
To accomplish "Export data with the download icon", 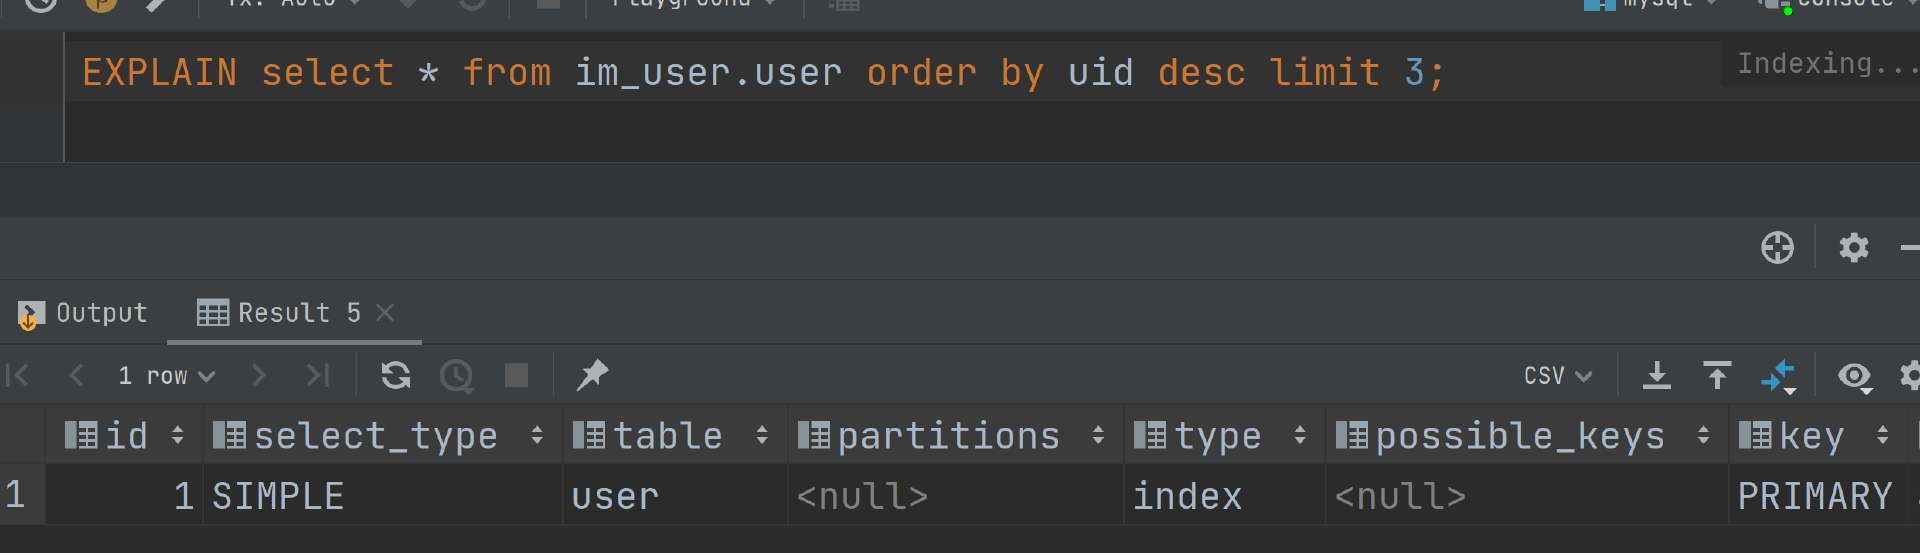I will click(x=1657, y=375).
